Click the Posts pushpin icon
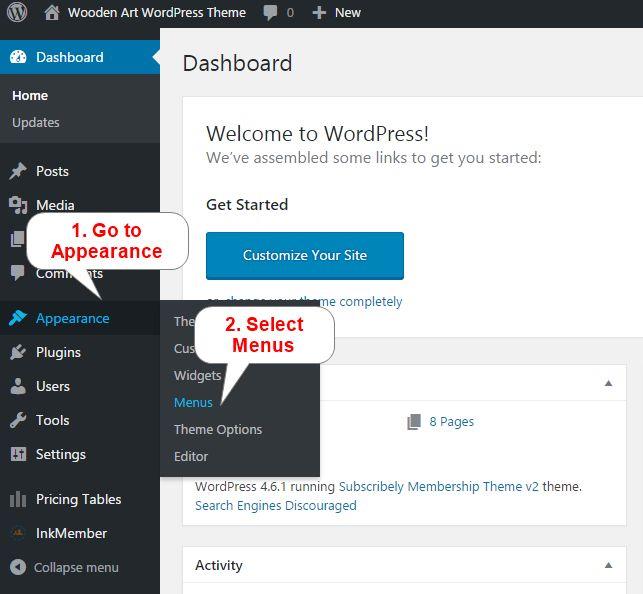643x594 pixels. click(18, 171)
